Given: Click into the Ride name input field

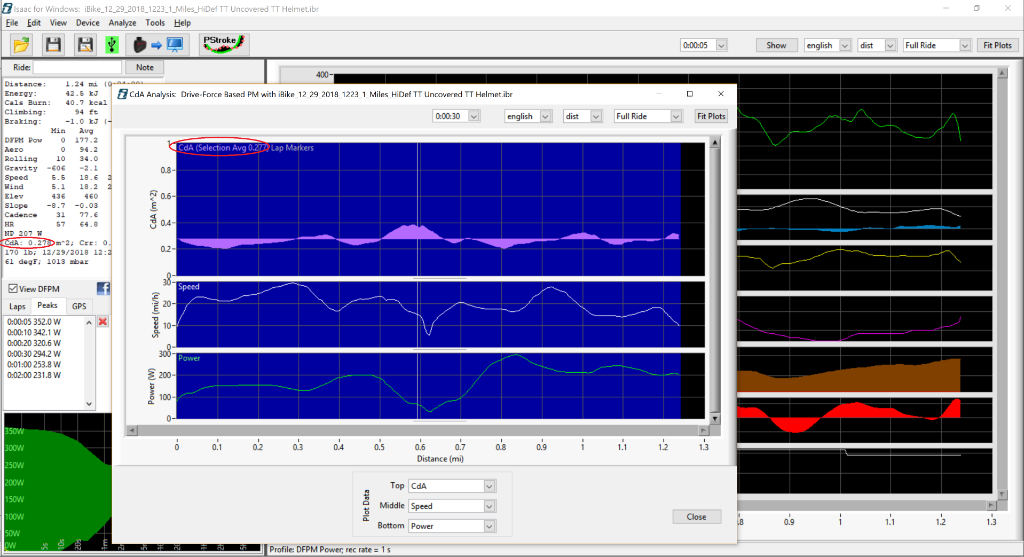Looking at the screenshot, I should pos(80,67).
